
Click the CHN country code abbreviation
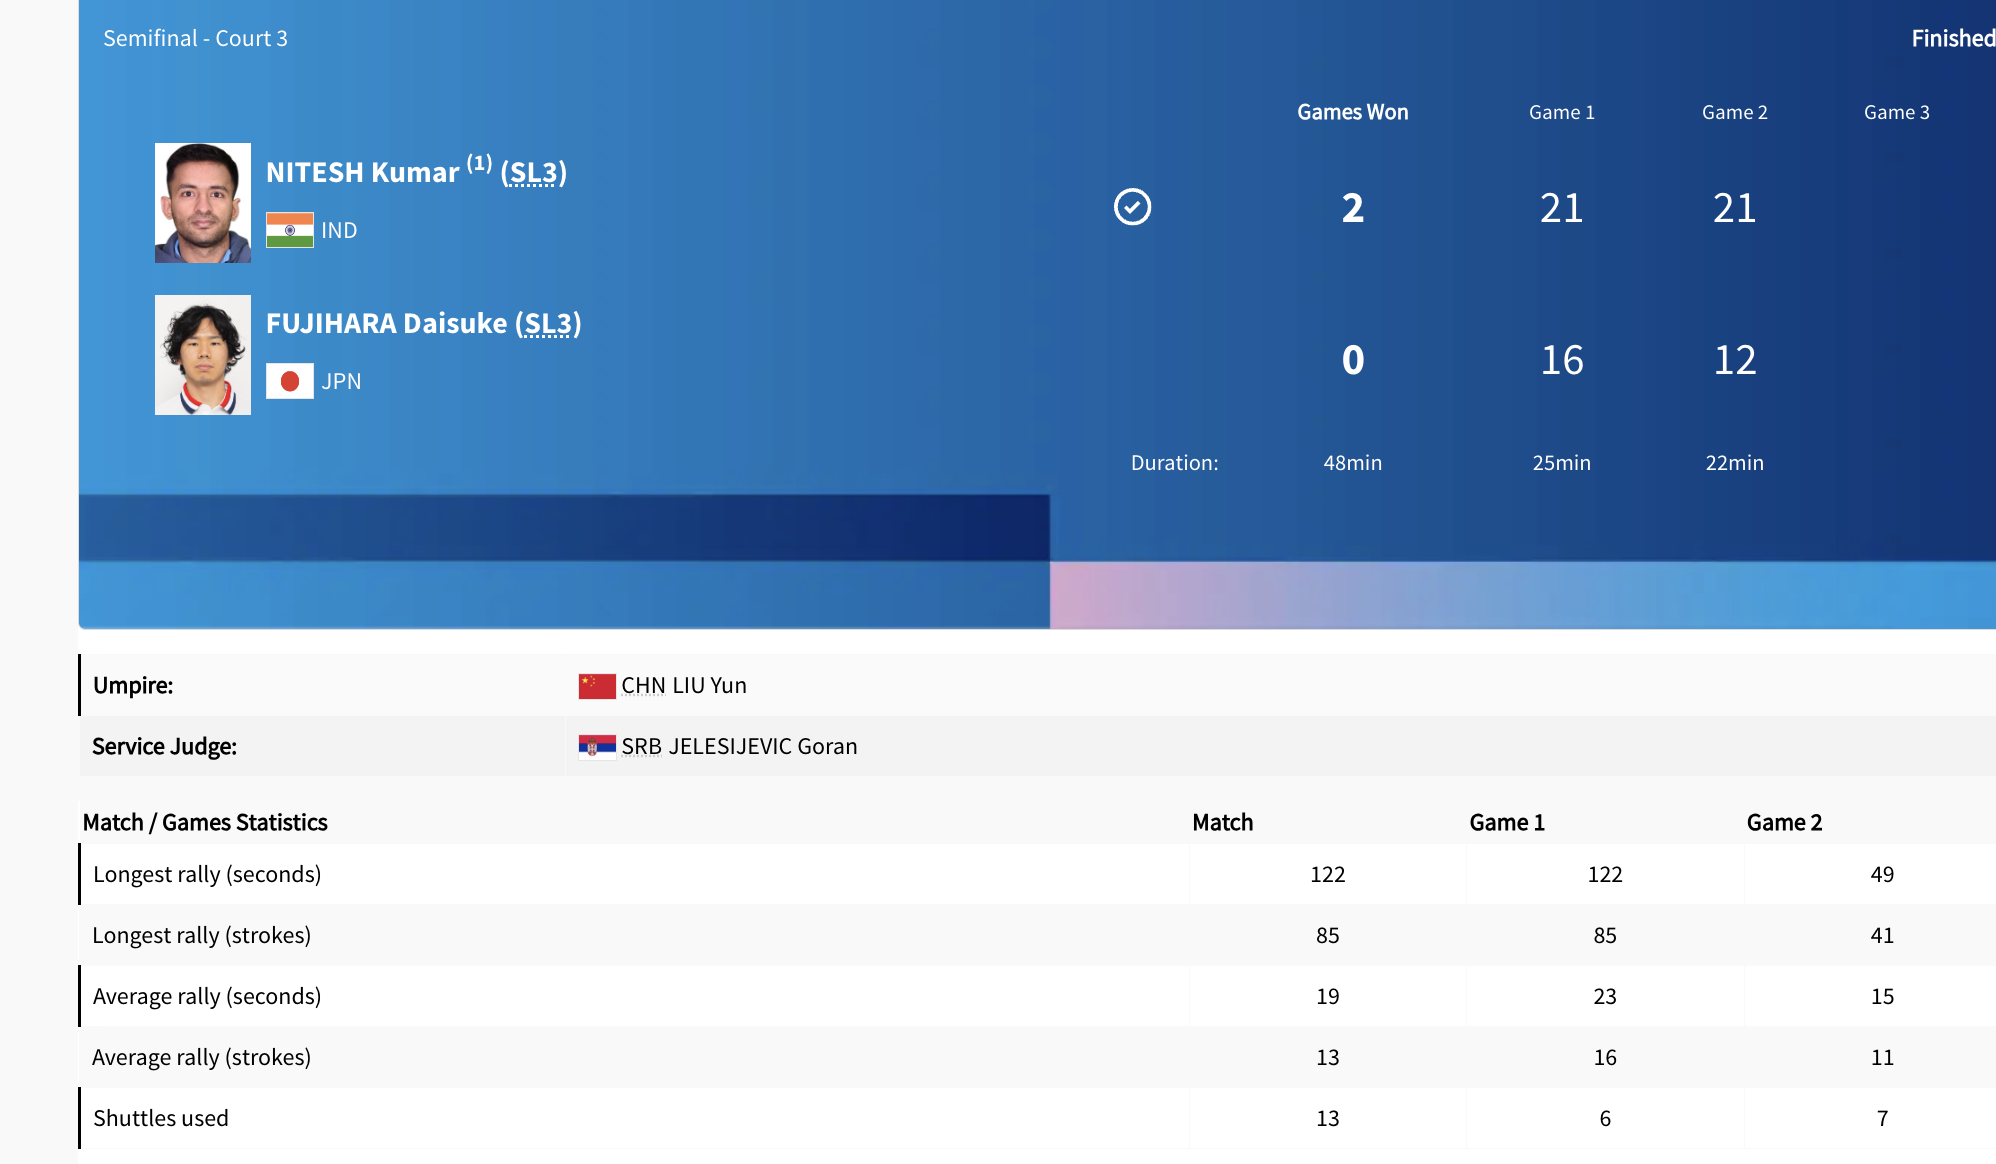point(643,686)
